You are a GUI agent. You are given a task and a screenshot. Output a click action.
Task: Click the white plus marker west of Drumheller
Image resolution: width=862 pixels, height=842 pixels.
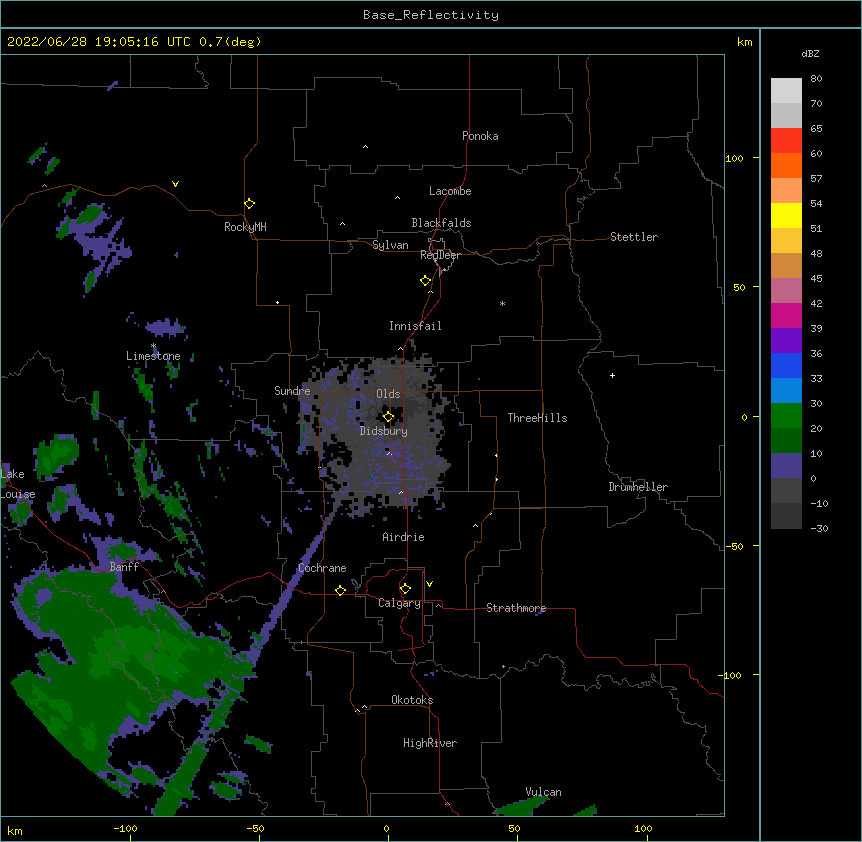[x=612, y=375]
